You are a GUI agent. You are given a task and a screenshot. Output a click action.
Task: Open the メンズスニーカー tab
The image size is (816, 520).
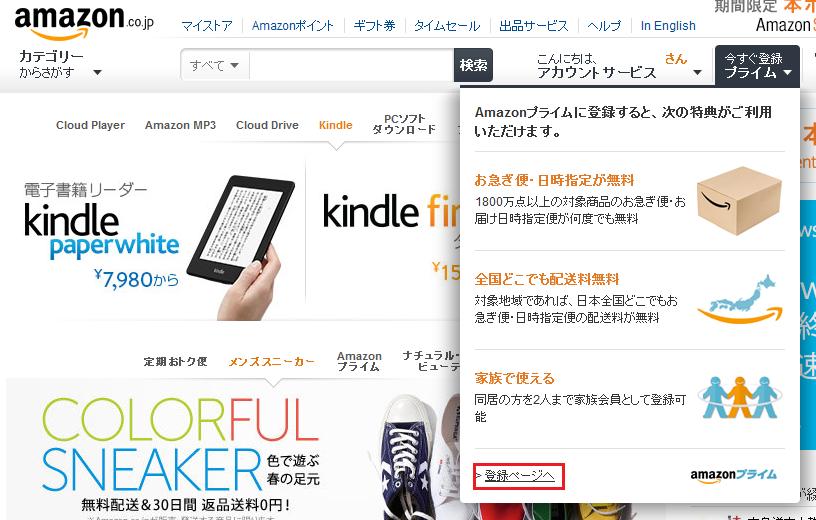click(272, 361)
